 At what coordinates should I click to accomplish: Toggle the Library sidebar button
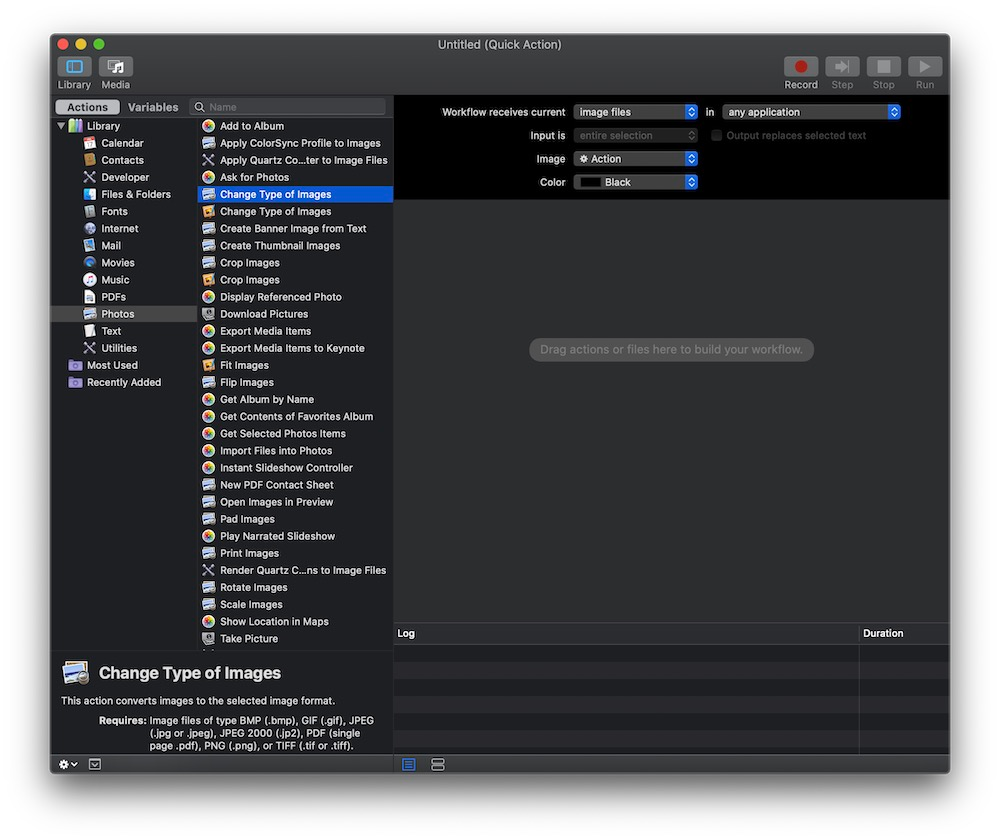click(74, 67)
